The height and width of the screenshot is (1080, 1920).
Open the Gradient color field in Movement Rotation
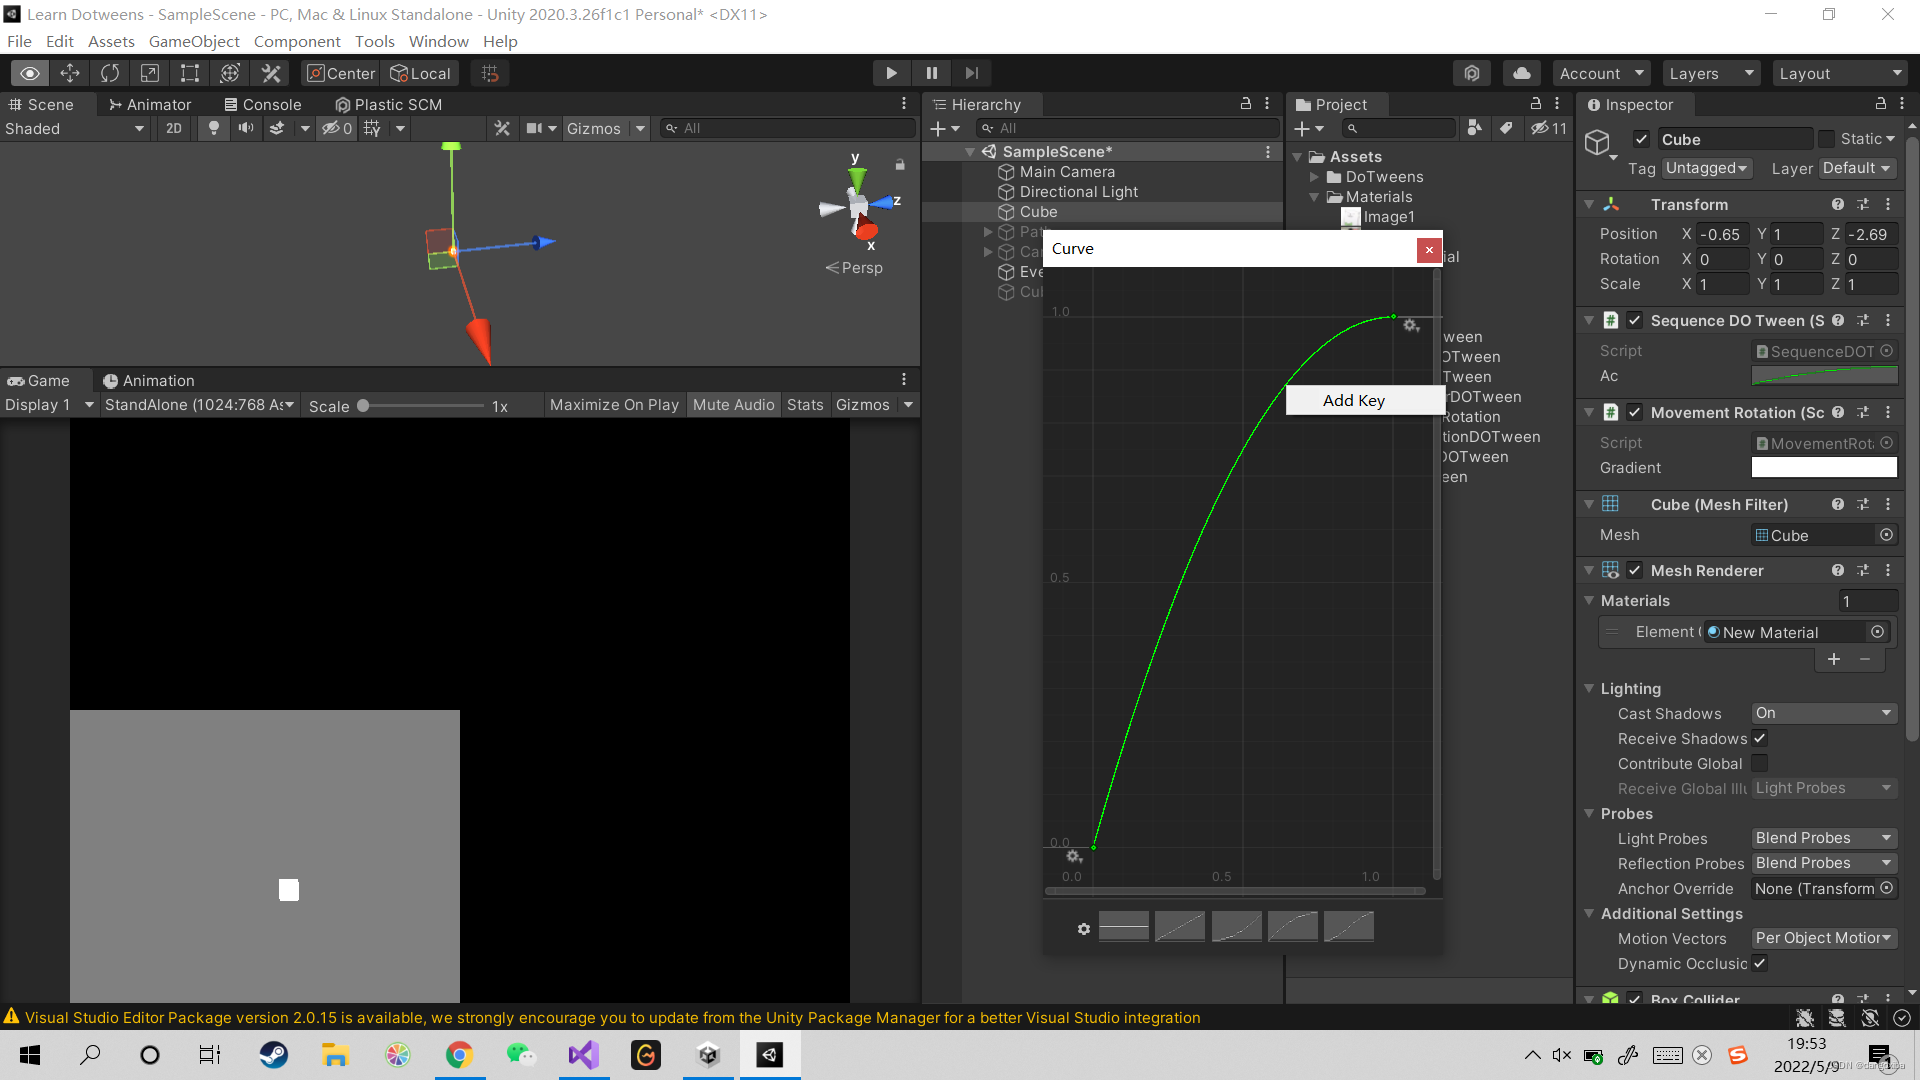(1822, 467)
